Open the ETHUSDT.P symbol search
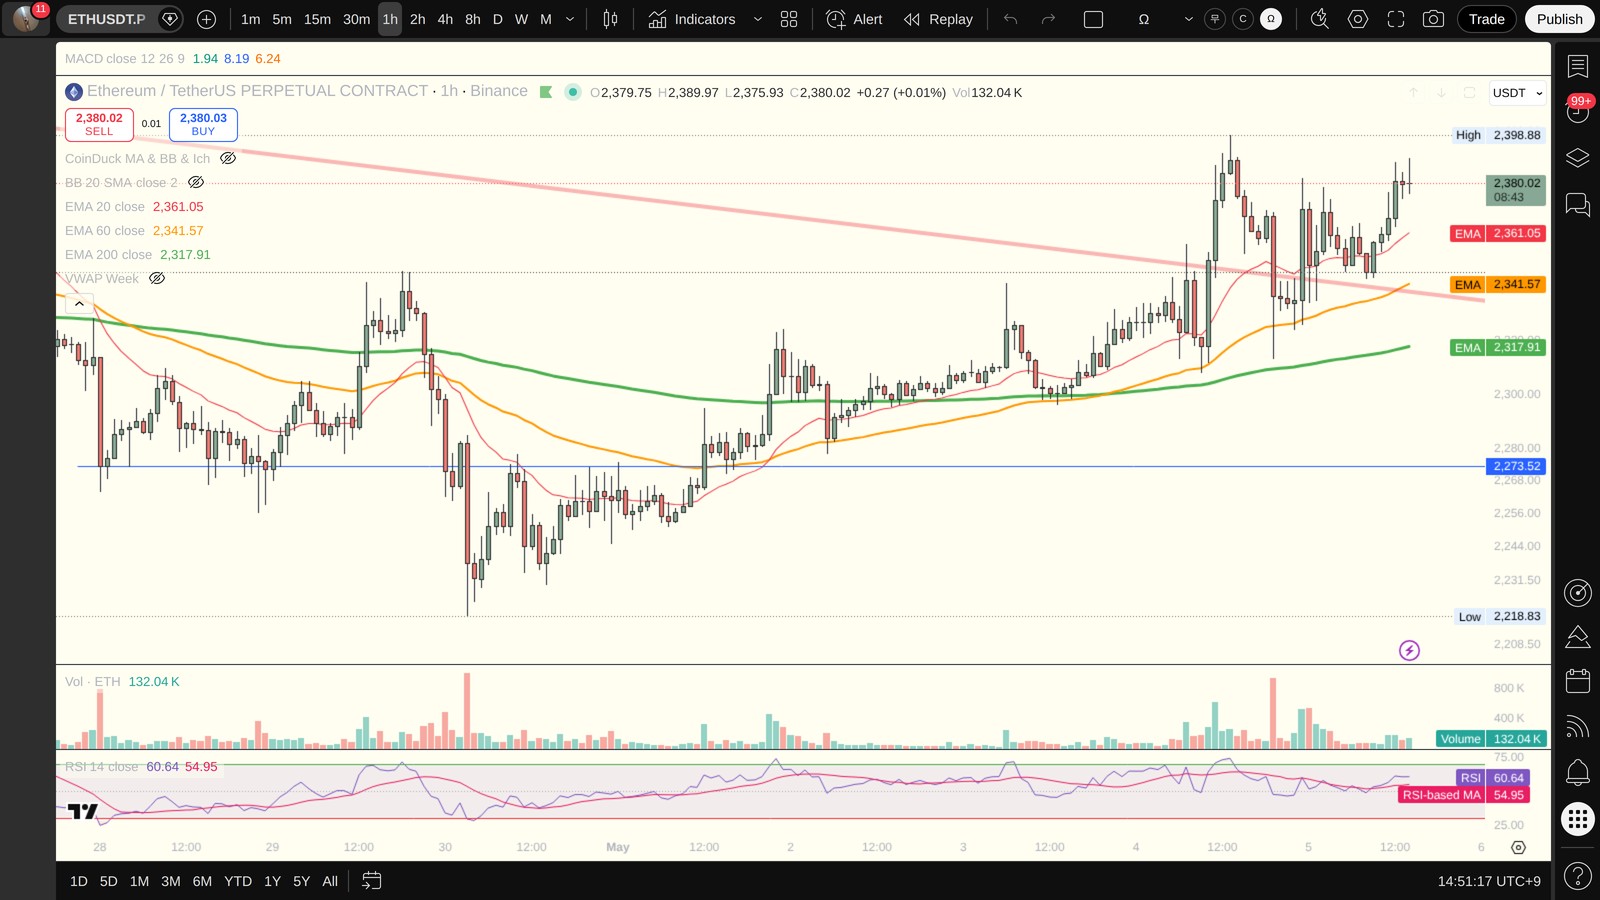Viewport: 1600px width, 900px height. (x=106, y=19)
